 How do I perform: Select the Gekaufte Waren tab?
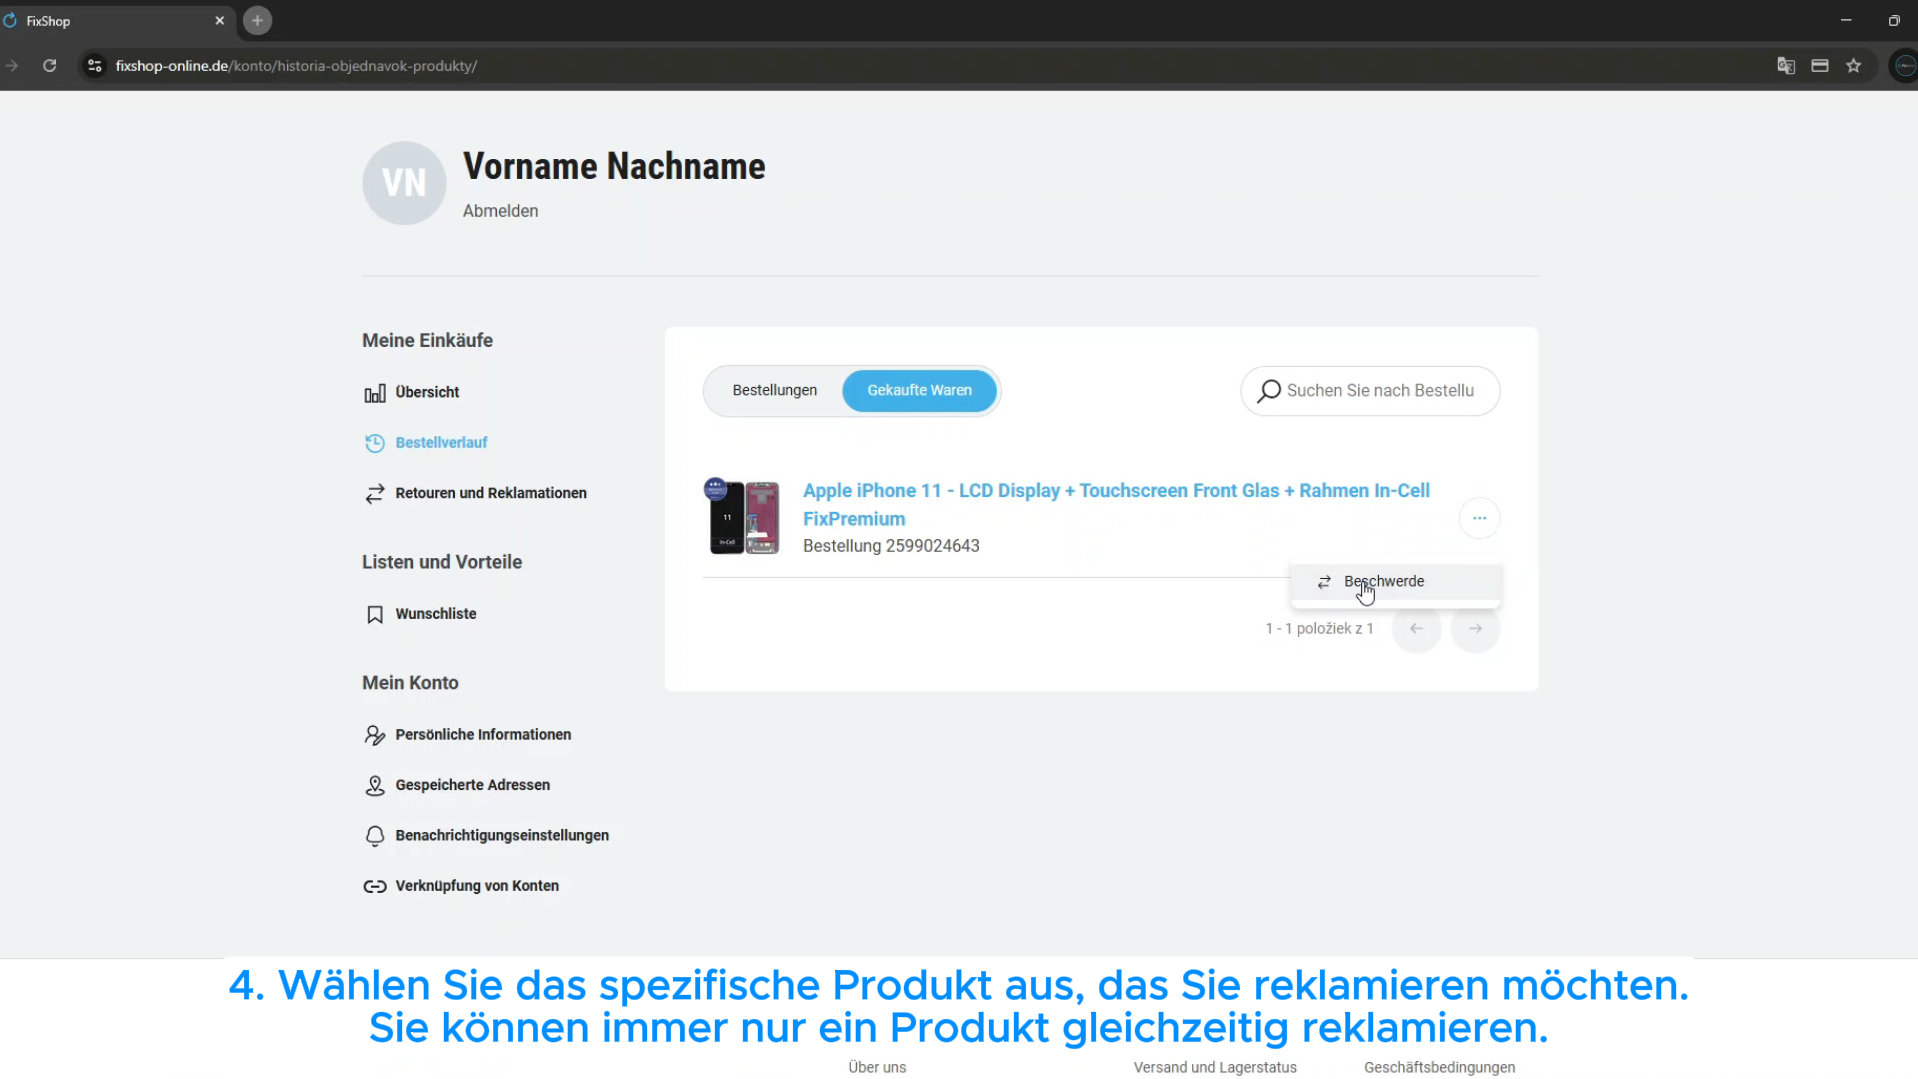coord(918,390)
